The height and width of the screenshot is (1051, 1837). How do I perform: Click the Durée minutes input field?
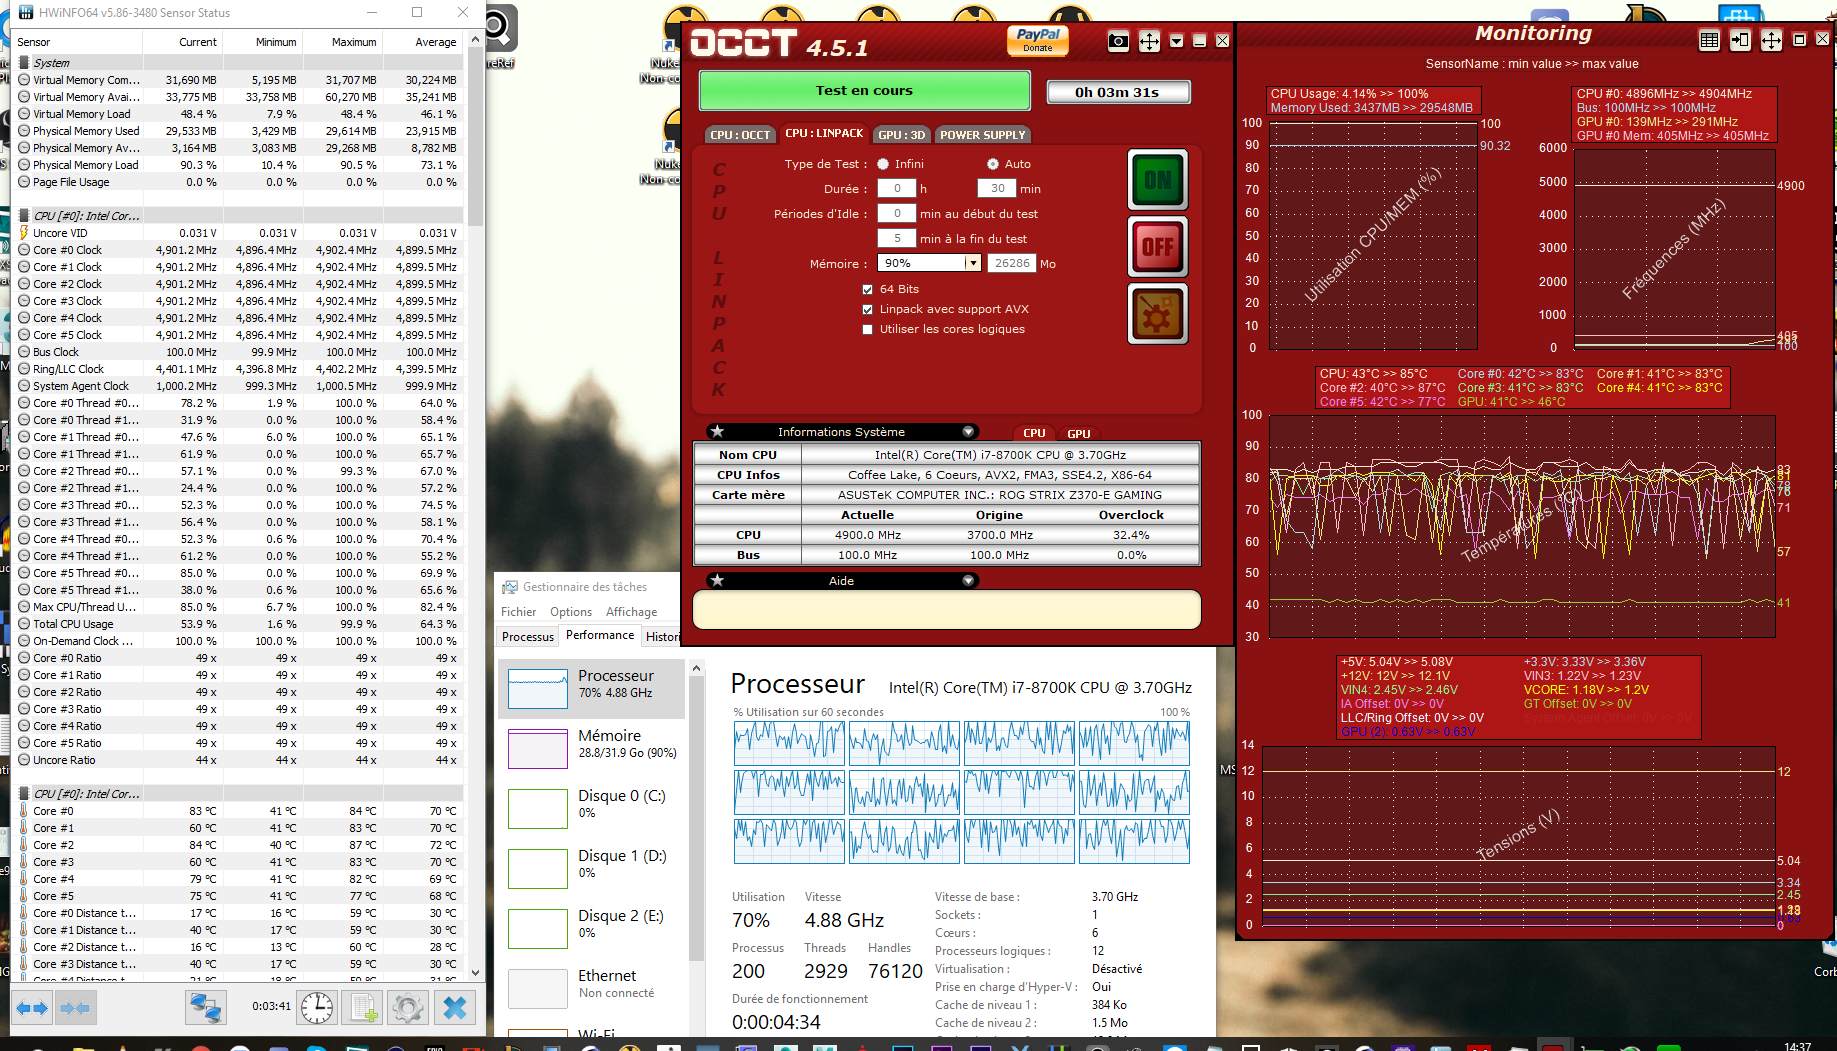point(997,188)
